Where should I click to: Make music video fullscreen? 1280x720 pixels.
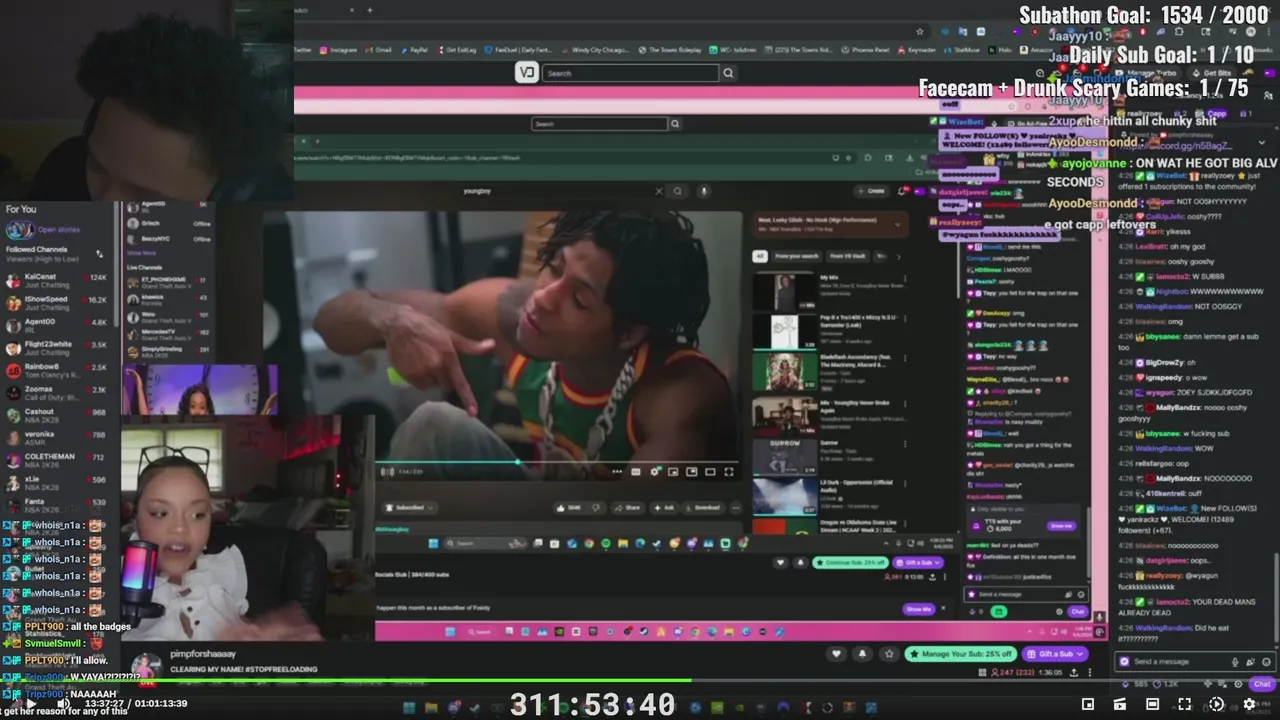(x=728, y=472)
